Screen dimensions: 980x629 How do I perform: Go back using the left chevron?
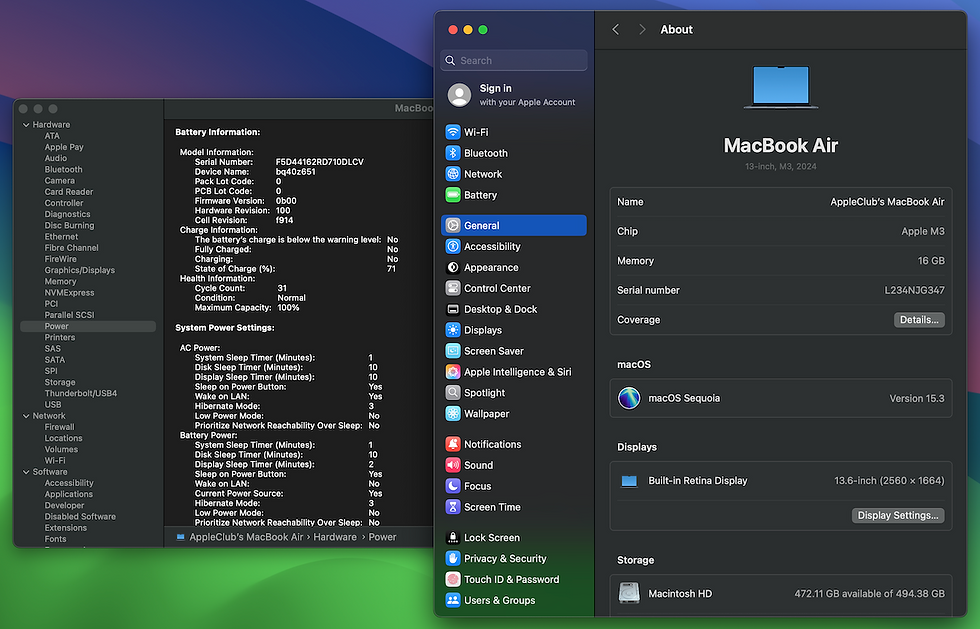(616, 29)
